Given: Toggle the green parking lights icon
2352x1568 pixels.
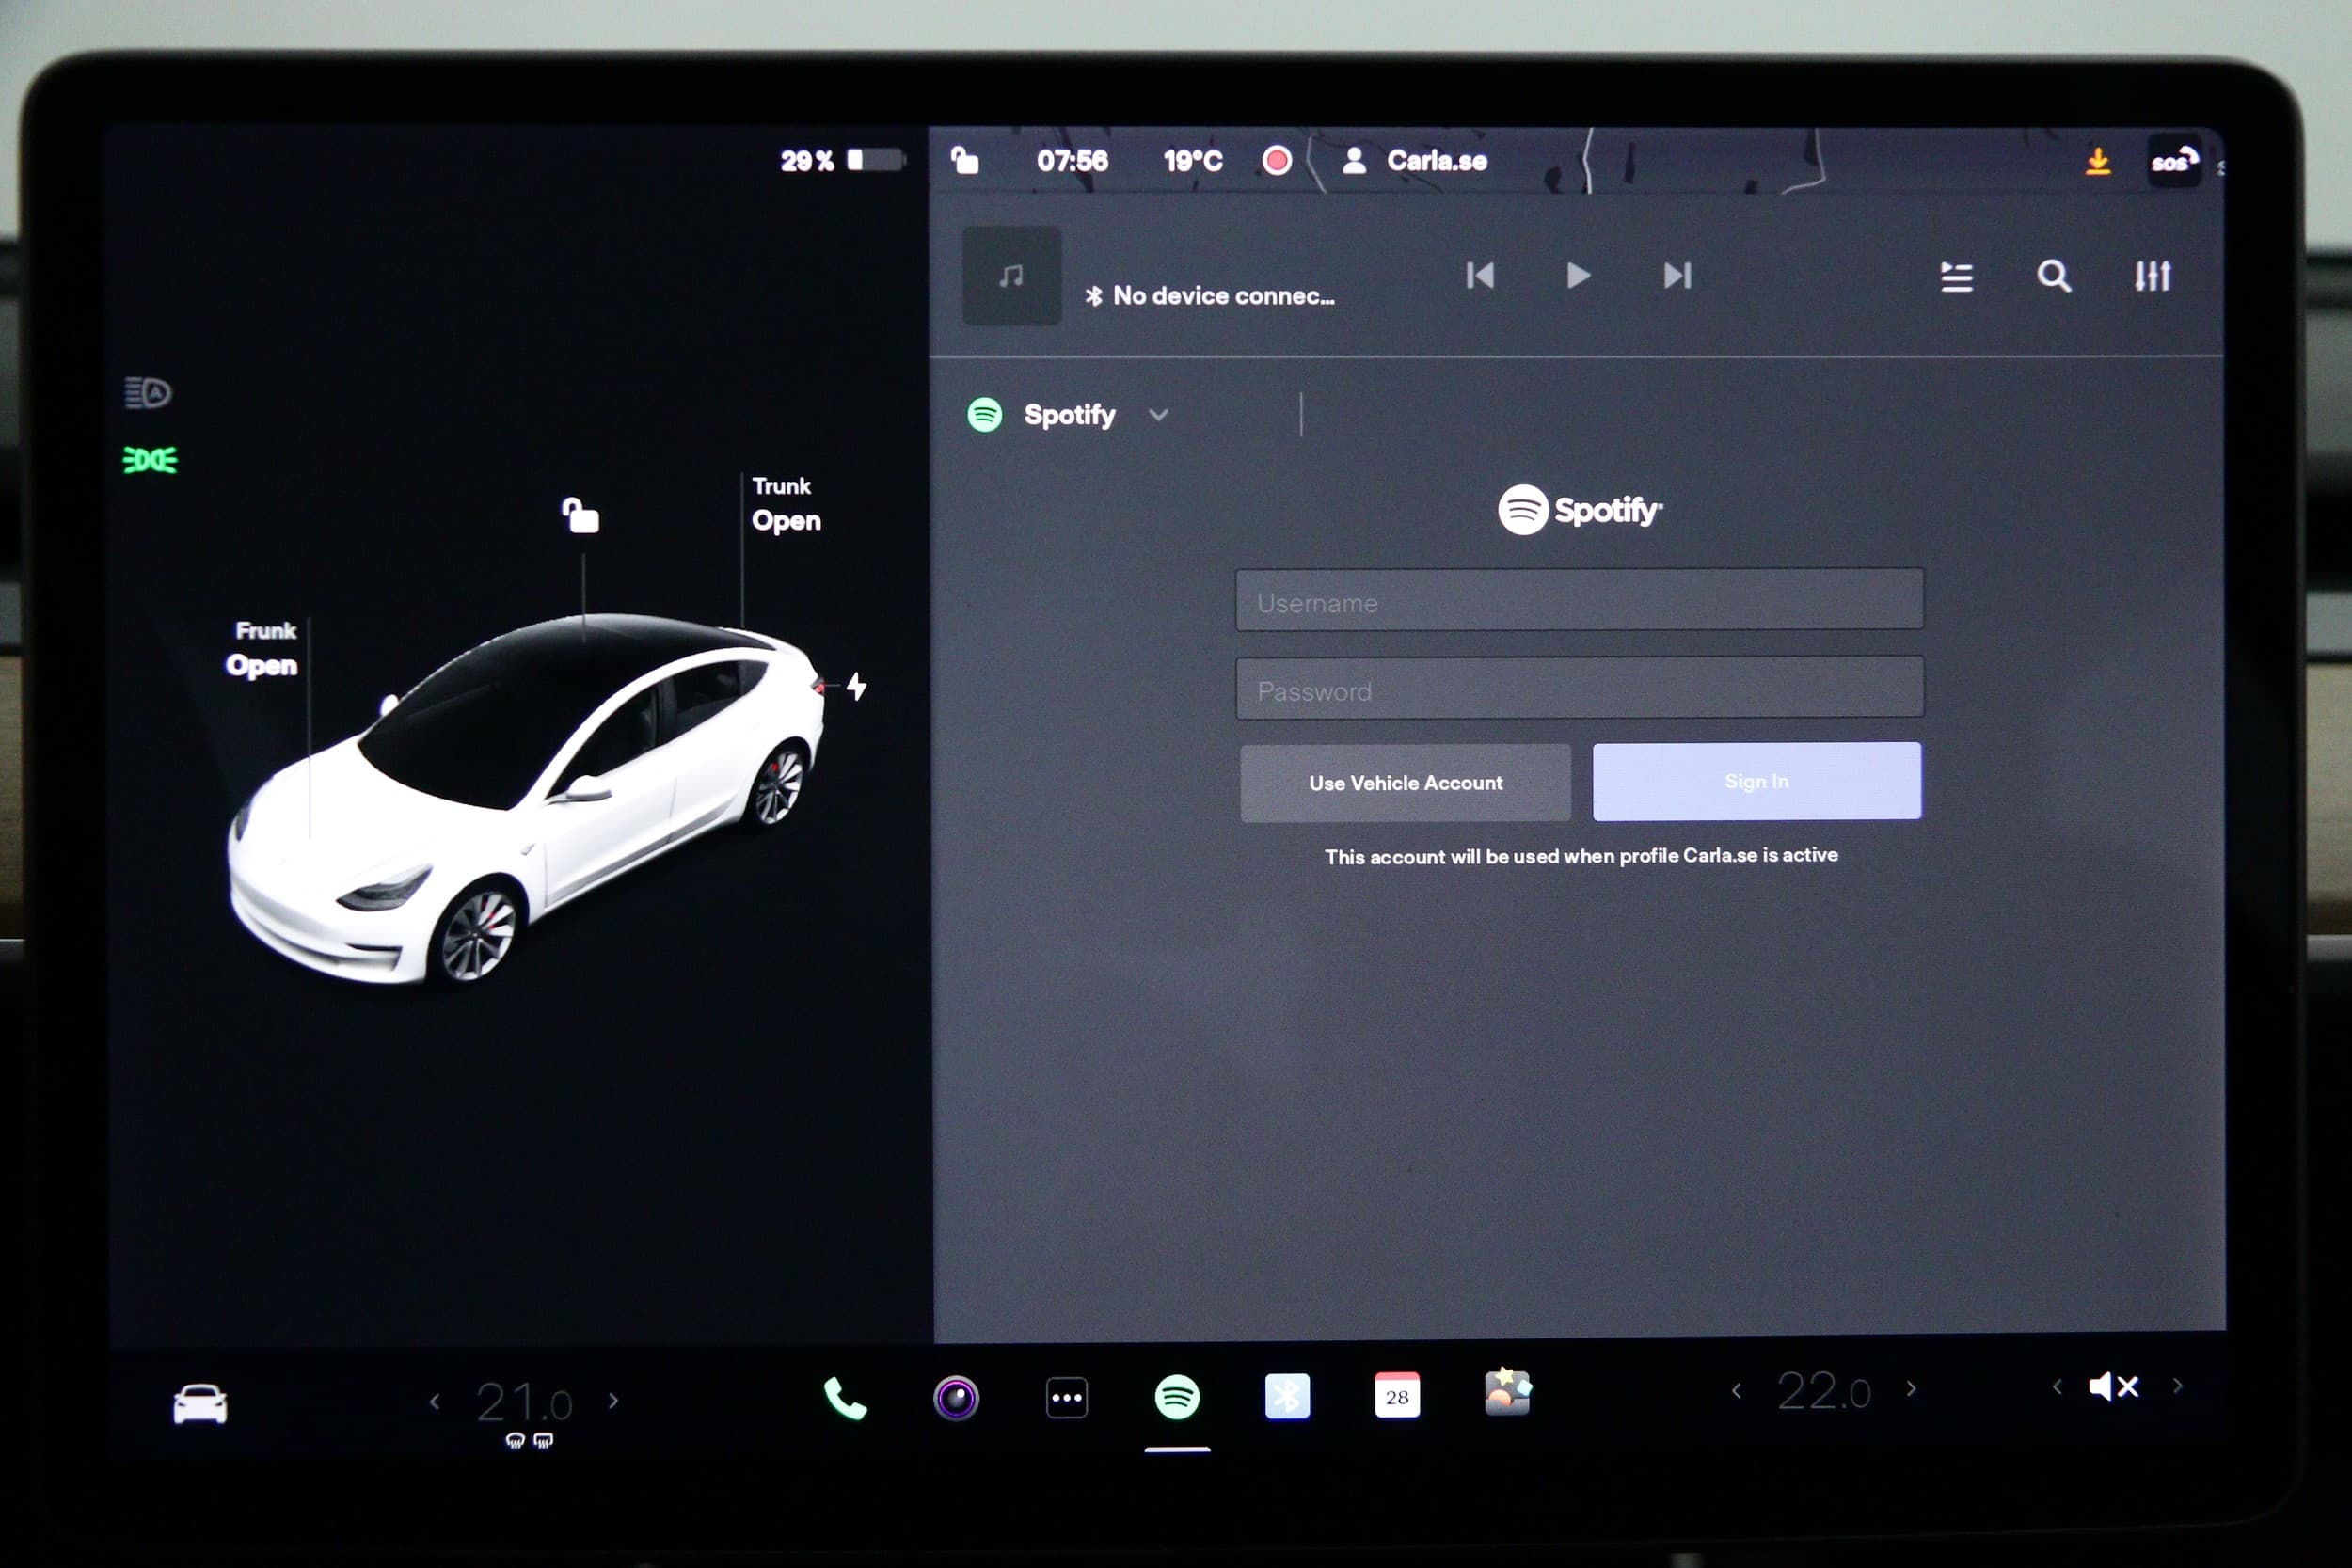Looking at the screenshot, I should click(x=150, y=460).
